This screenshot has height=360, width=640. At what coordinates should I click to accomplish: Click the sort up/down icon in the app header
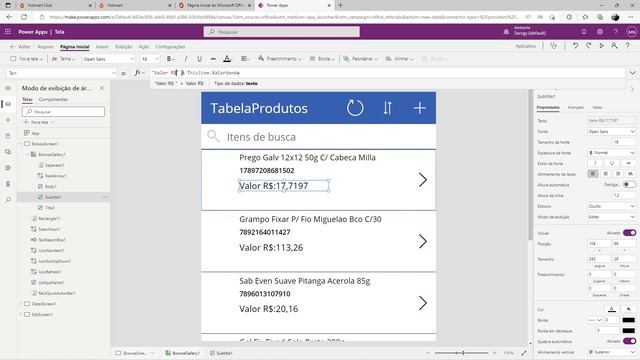pyautogui.click(x=387, y=108)
